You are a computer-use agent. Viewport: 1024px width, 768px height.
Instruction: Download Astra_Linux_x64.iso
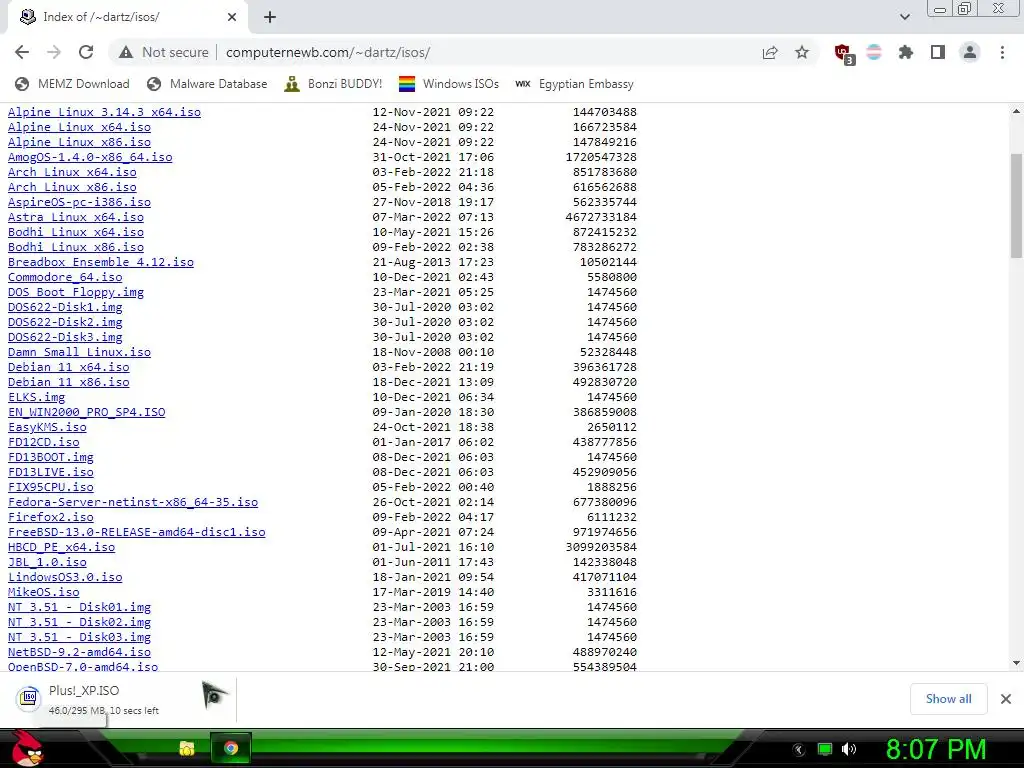[76, 217]
